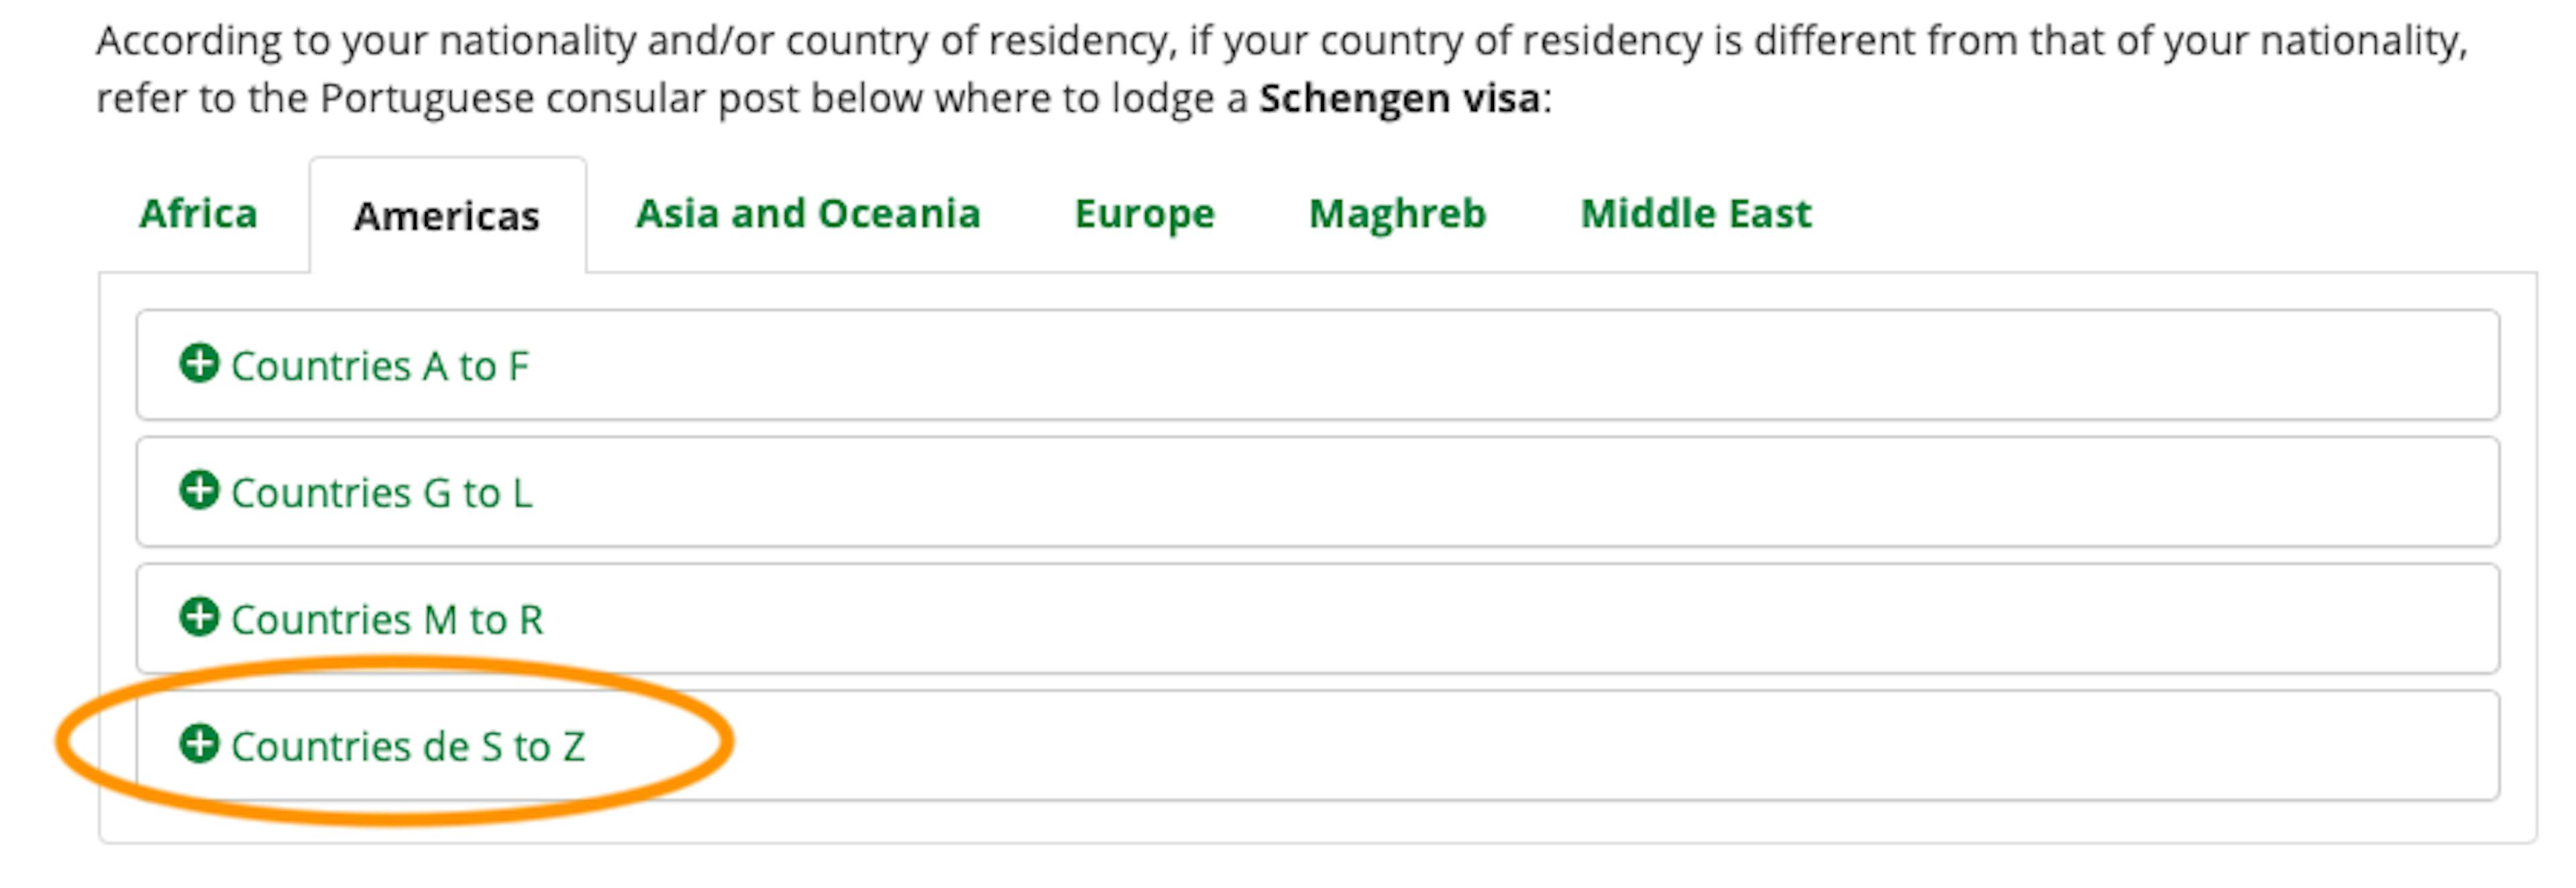Viewport: 2576px width, 888px height.
Task: Open the Maghreb tab
Action: [1397, 214]
